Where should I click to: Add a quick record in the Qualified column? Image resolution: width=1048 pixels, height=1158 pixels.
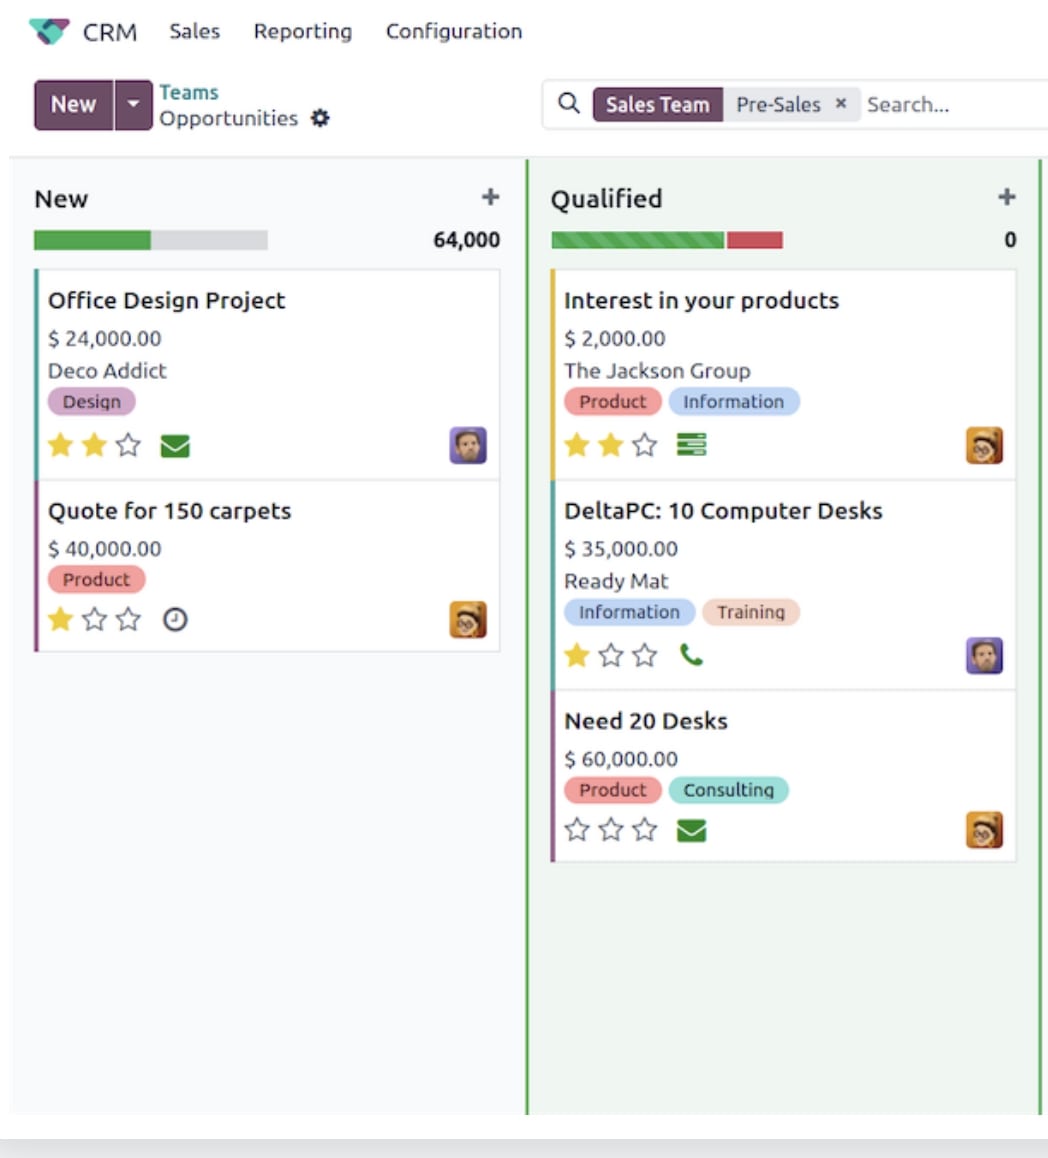[x=1007, y=197]
